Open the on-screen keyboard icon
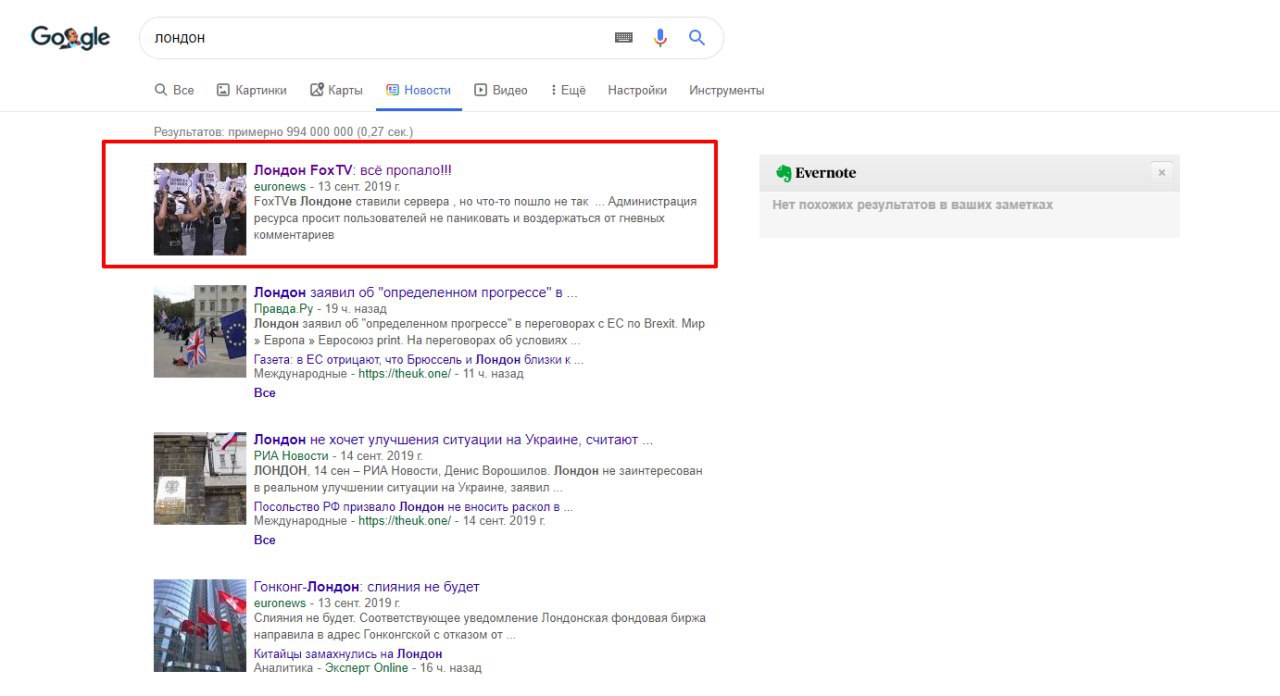The image size is (1280, 696). point(624,38)
